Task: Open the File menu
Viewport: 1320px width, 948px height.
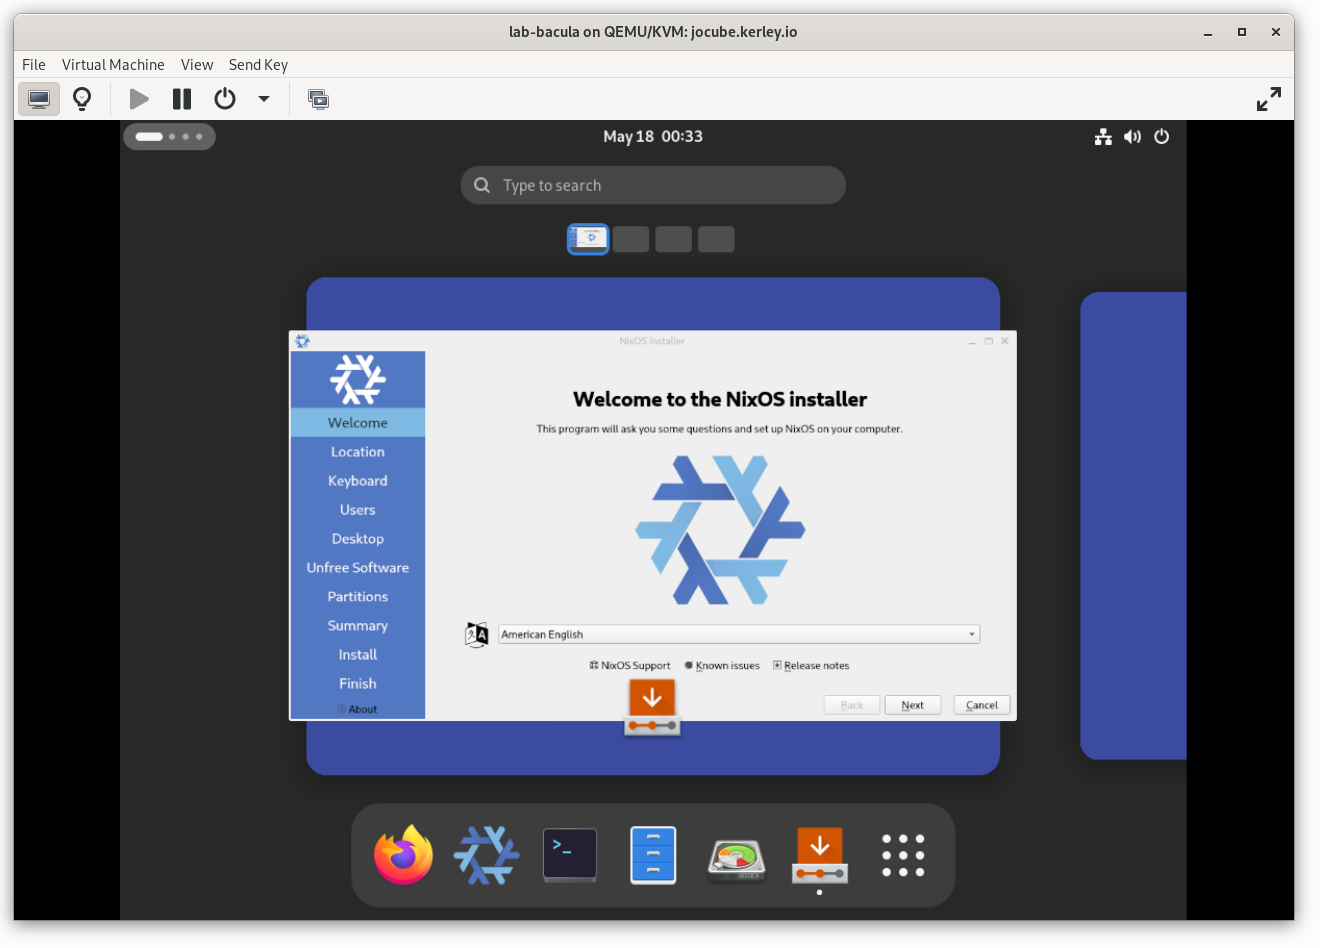Action: tap(34, 65)
